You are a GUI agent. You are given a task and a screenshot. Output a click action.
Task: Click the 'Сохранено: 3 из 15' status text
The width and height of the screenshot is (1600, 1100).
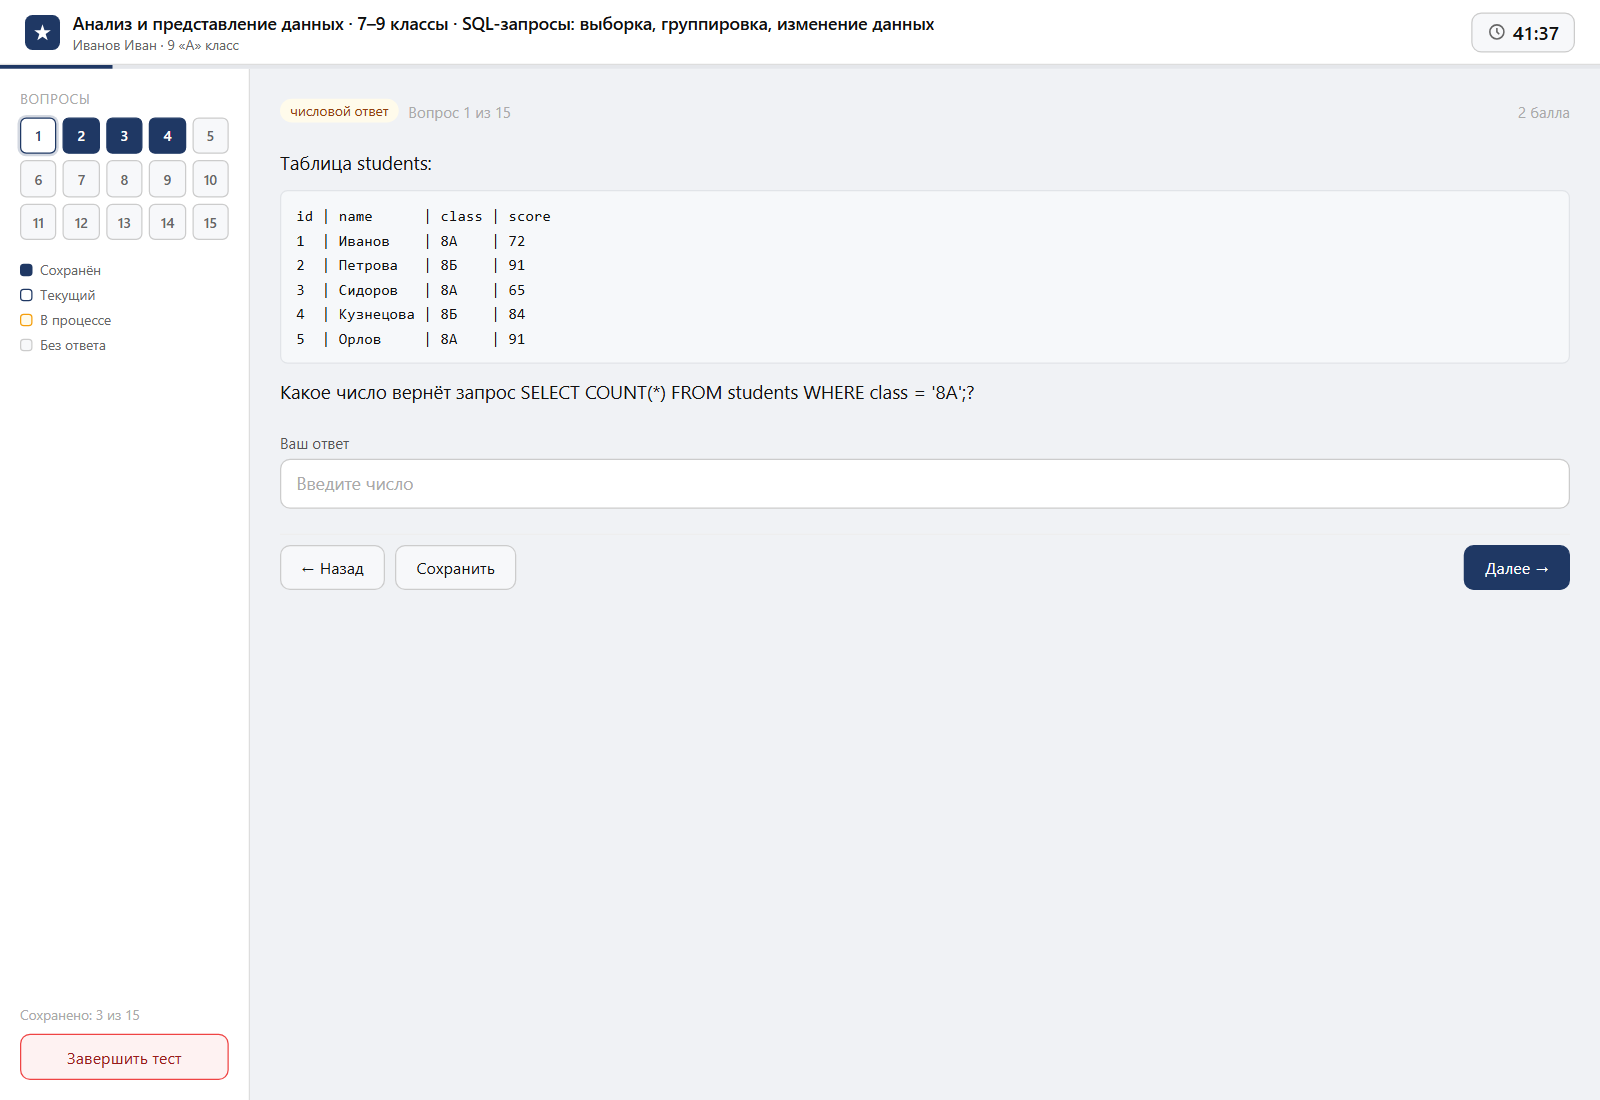coord(80,1016)
